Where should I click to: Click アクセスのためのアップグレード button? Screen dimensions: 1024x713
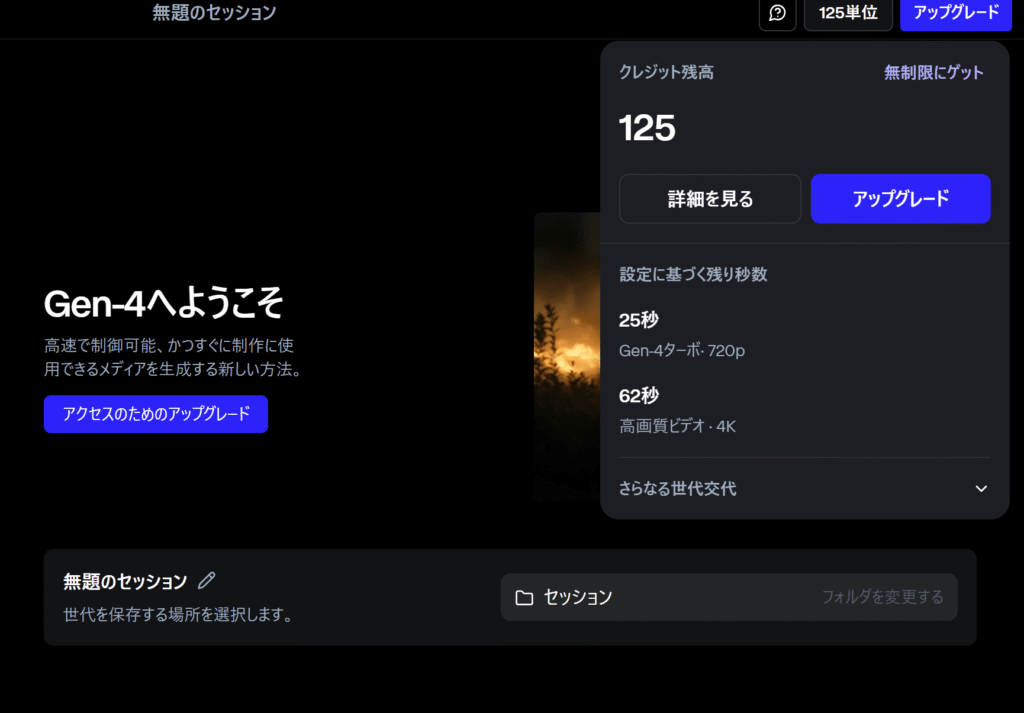(156, 414)
